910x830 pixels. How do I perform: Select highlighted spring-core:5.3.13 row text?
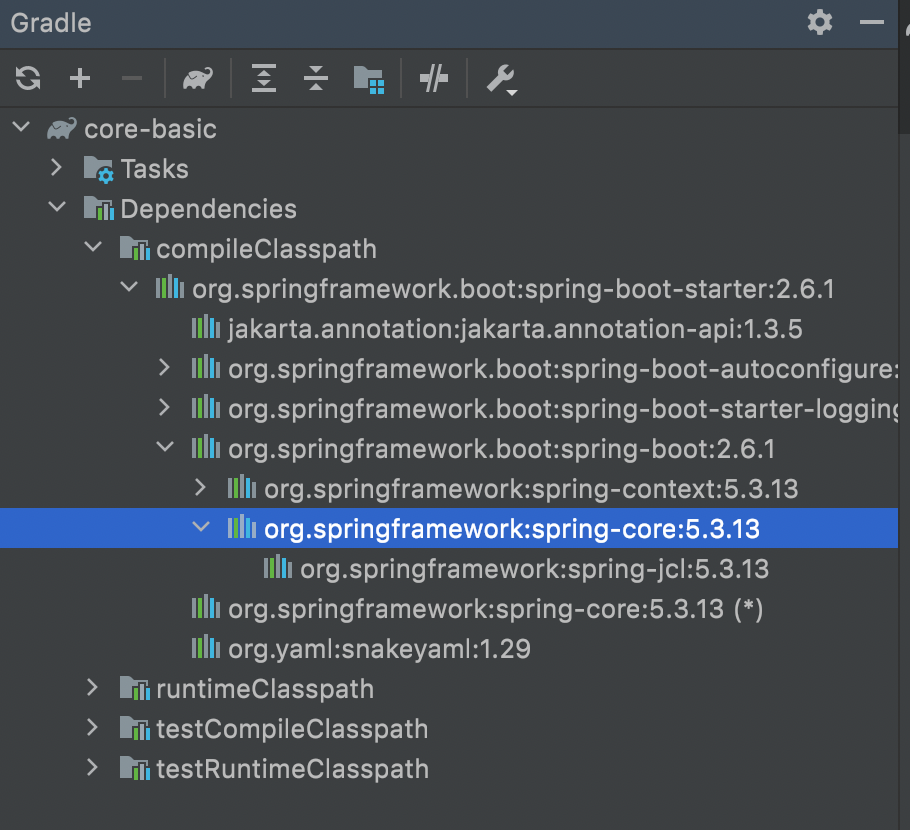(x=511, y=530)
